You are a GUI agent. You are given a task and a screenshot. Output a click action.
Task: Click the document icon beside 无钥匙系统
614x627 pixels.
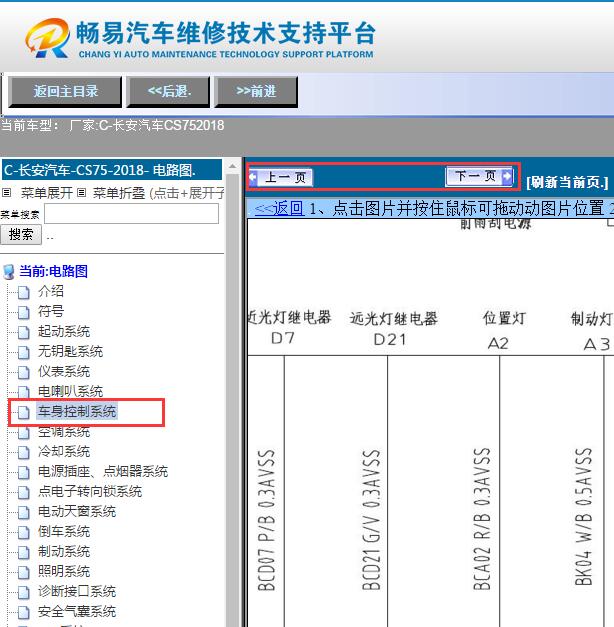(24, 352)
